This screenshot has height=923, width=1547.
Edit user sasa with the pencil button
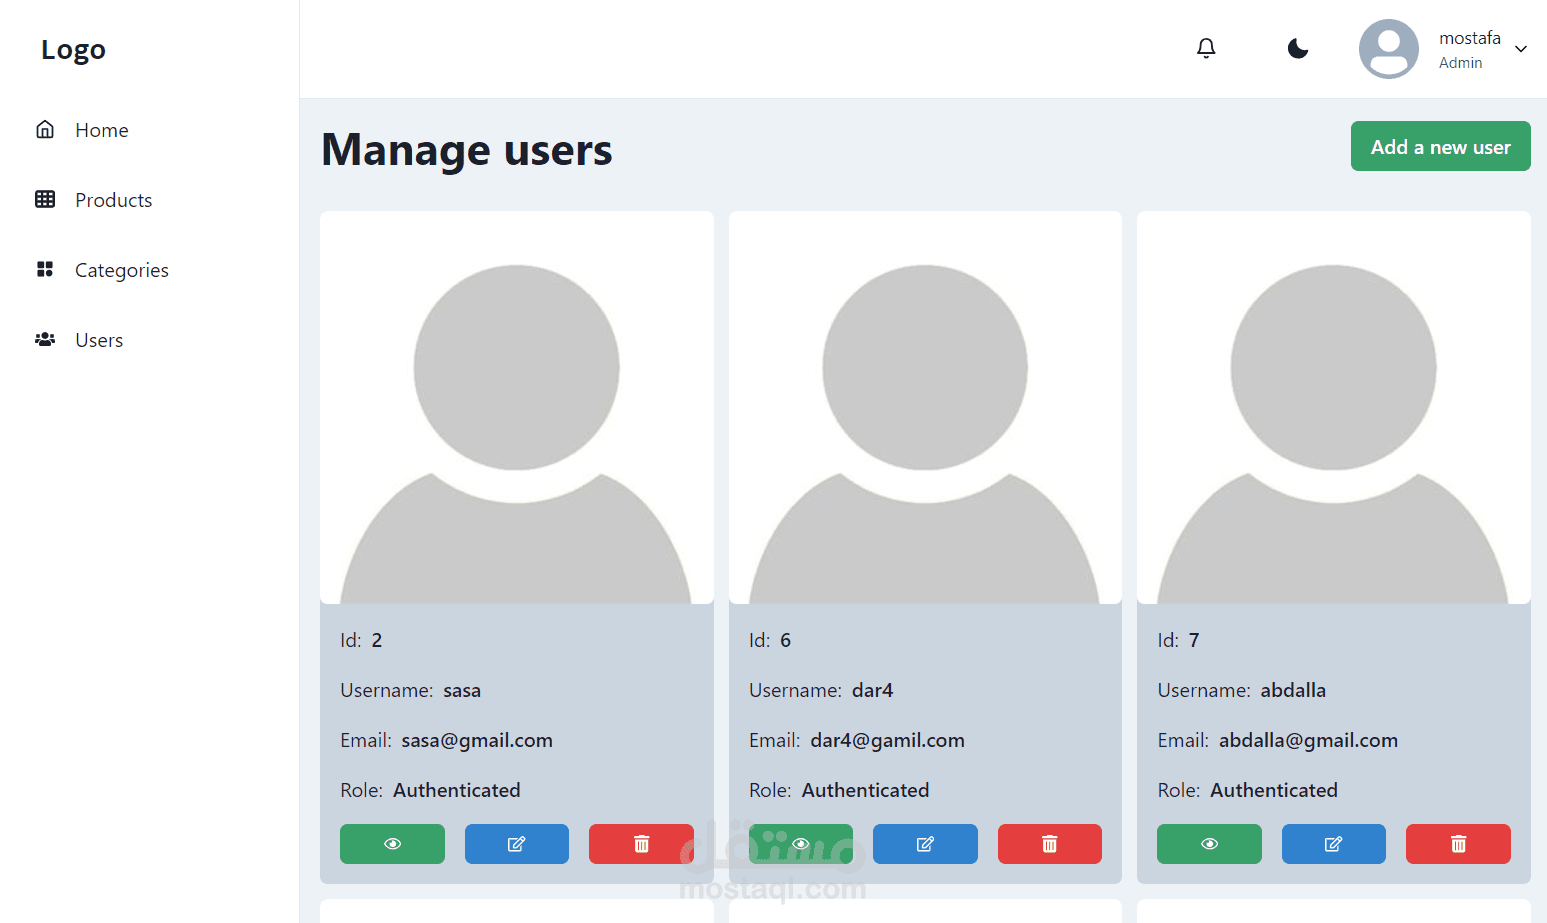point(516,844)
